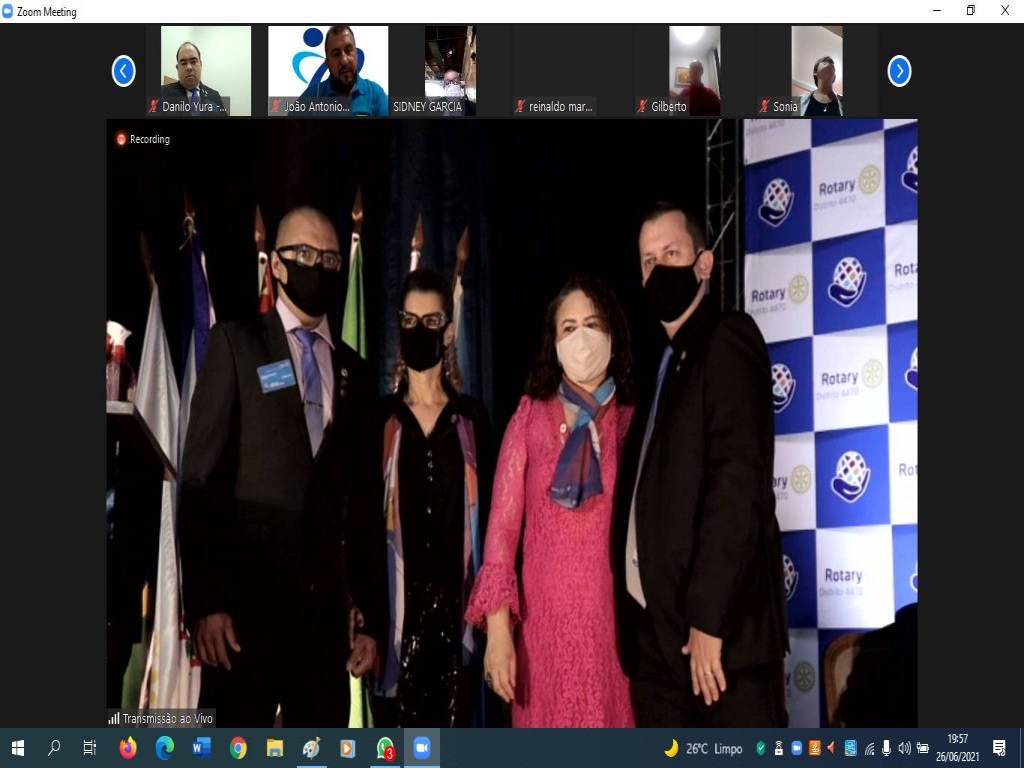Viewport: 1024px width, 768px height.
Task: Open File Explorer from taskbar
Action: point(275,748)
